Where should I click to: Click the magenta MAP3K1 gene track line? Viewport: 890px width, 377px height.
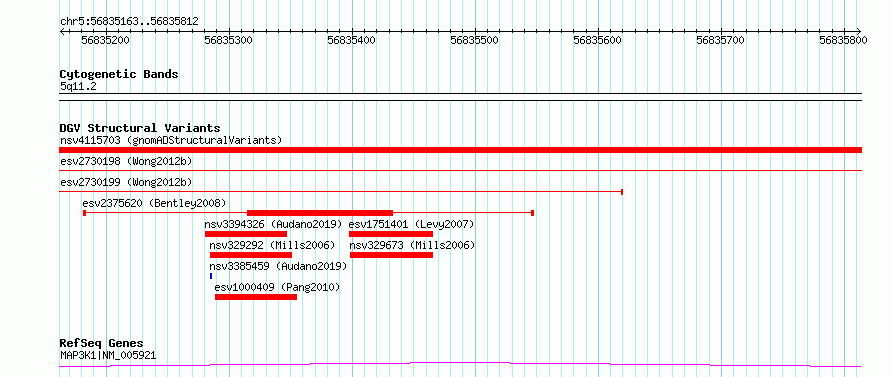[x=460, y=364]
